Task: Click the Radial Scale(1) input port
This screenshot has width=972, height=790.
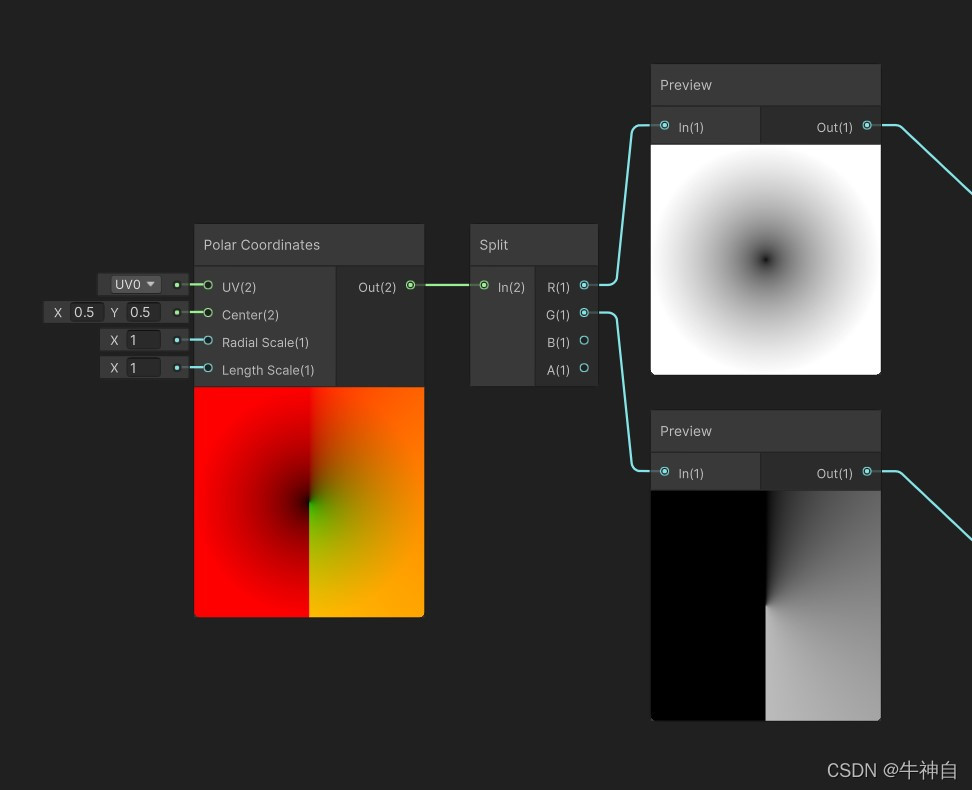Action: [208, 340]
